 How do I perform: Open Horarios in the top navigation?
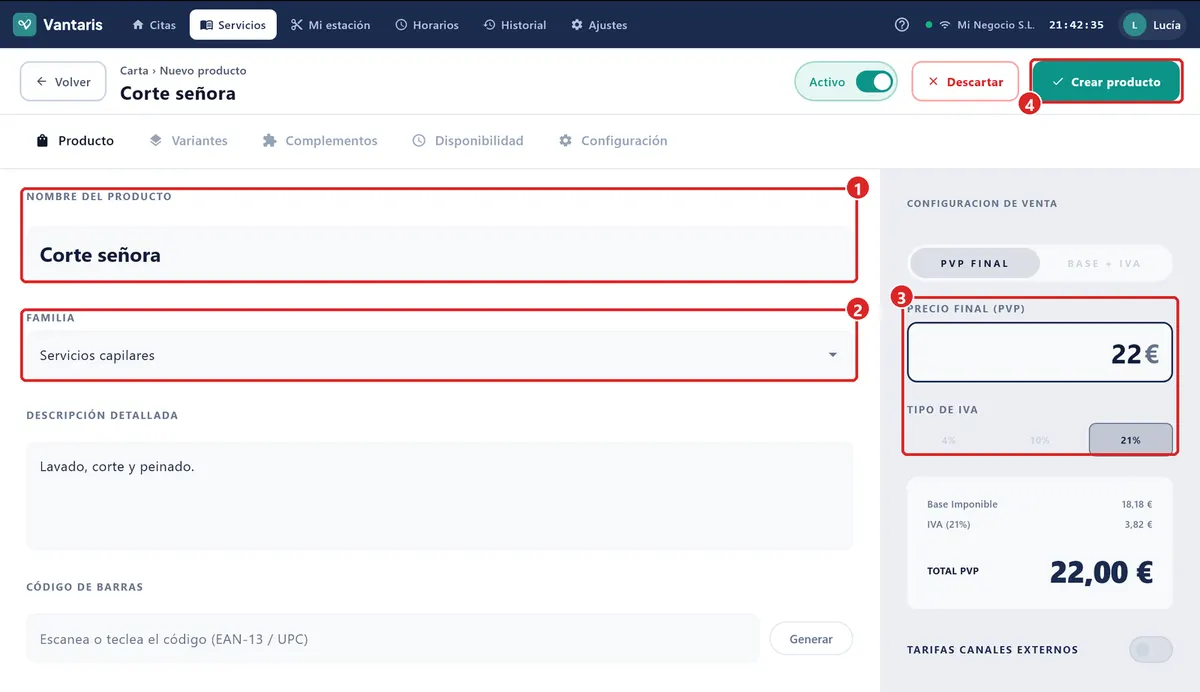(x=427, y=25)
